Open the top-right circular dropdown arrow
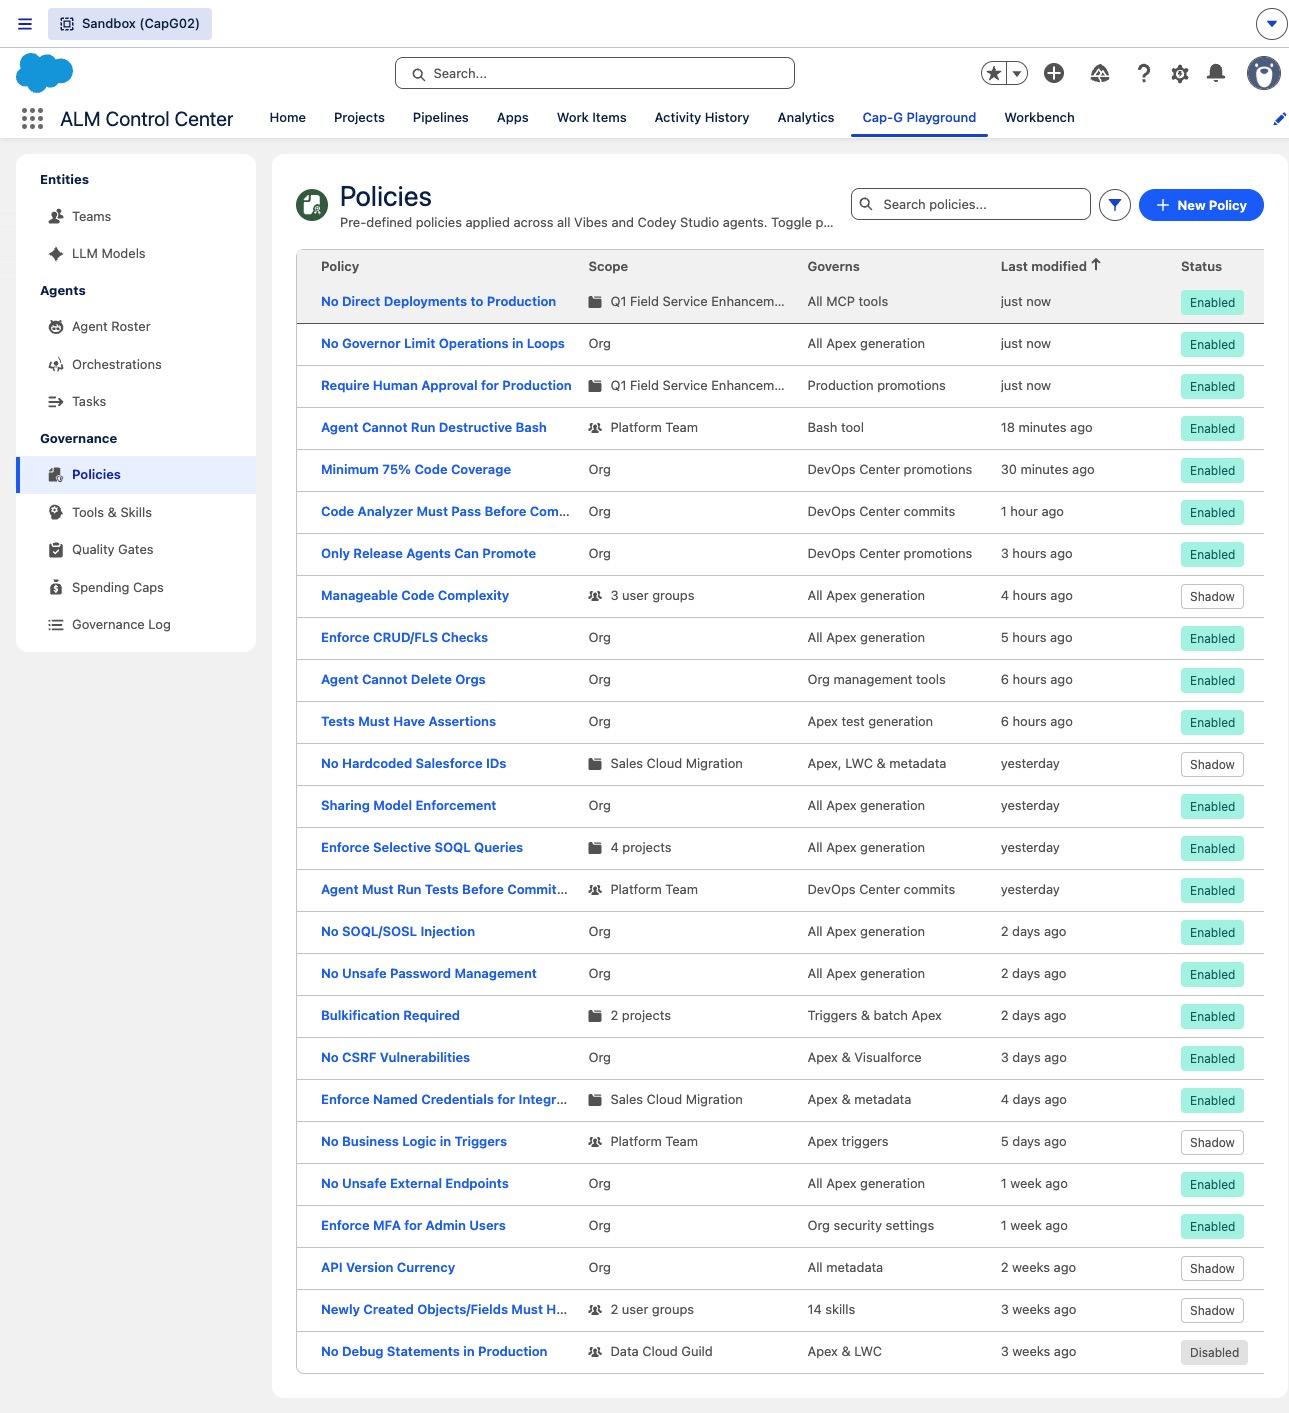 (x=1272, y=24)
